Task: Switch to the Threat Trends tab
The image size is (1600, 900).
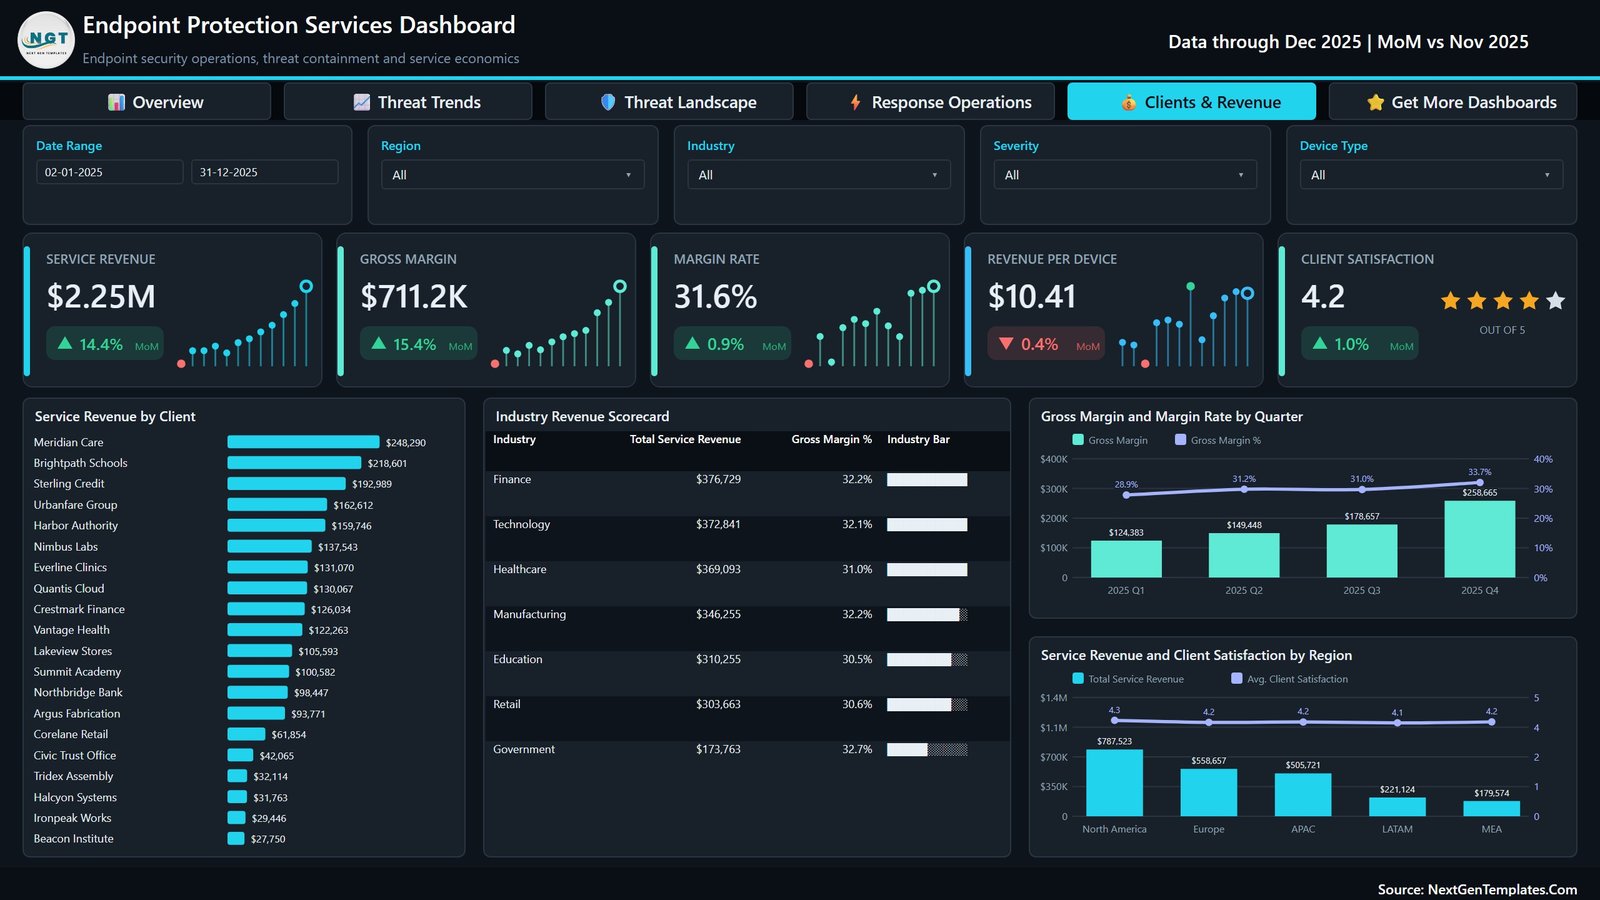Action: (x=408, y=102)
